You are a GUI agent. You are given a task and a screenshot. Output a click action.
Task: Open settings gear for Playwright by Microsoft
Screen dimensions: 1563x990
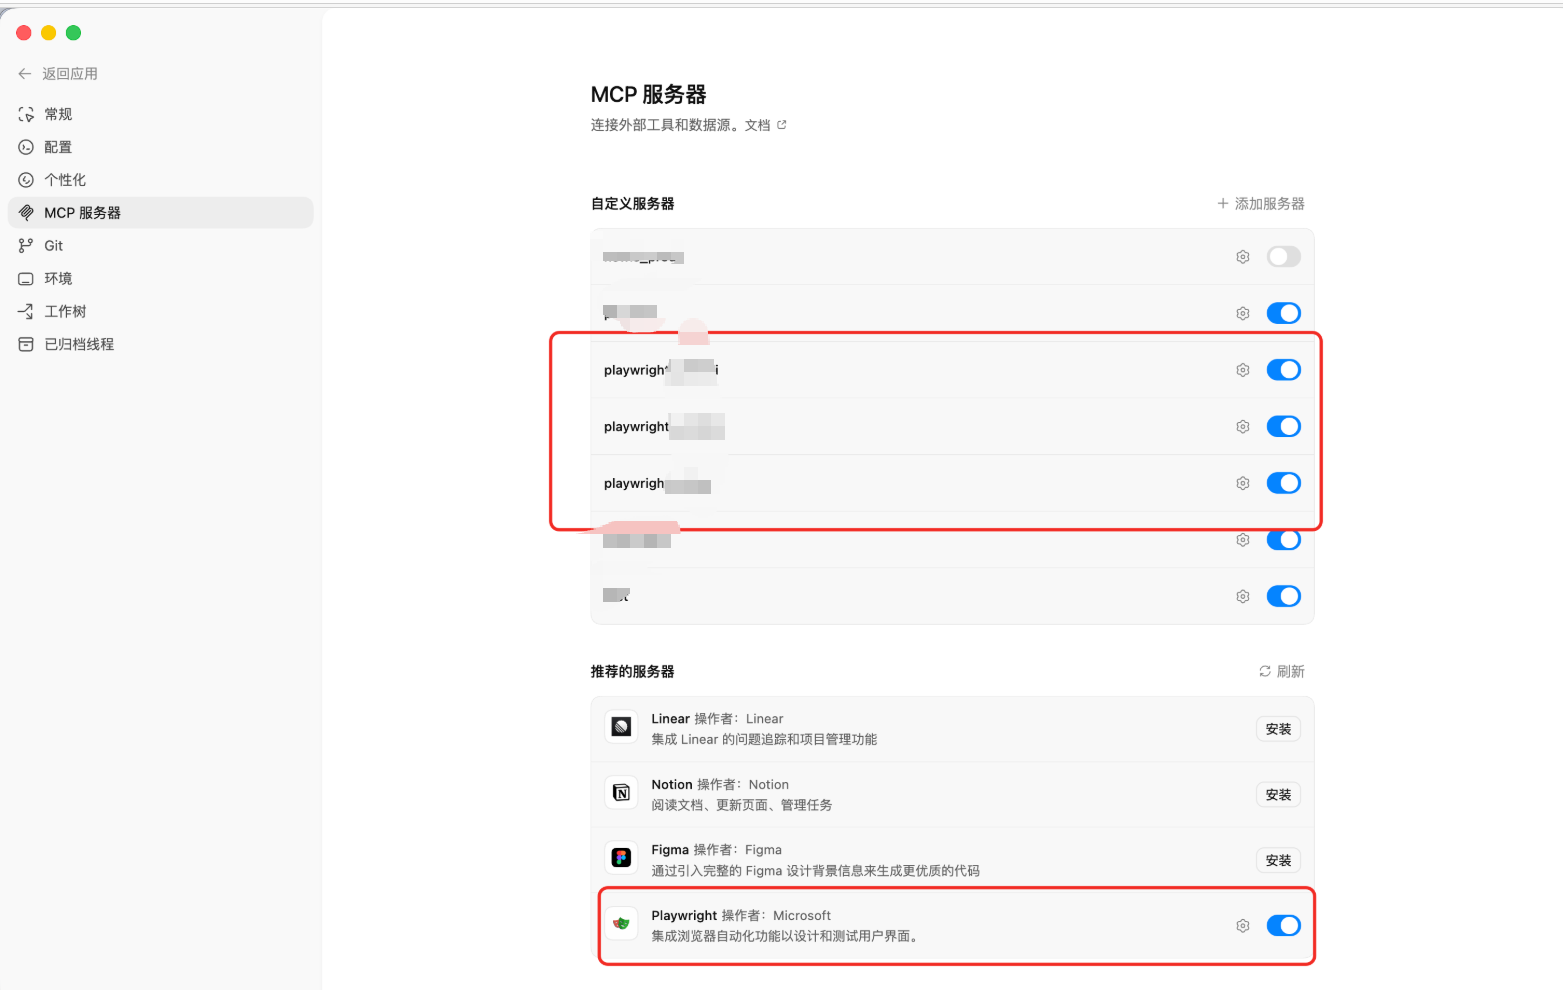(x=1242, y=926)
